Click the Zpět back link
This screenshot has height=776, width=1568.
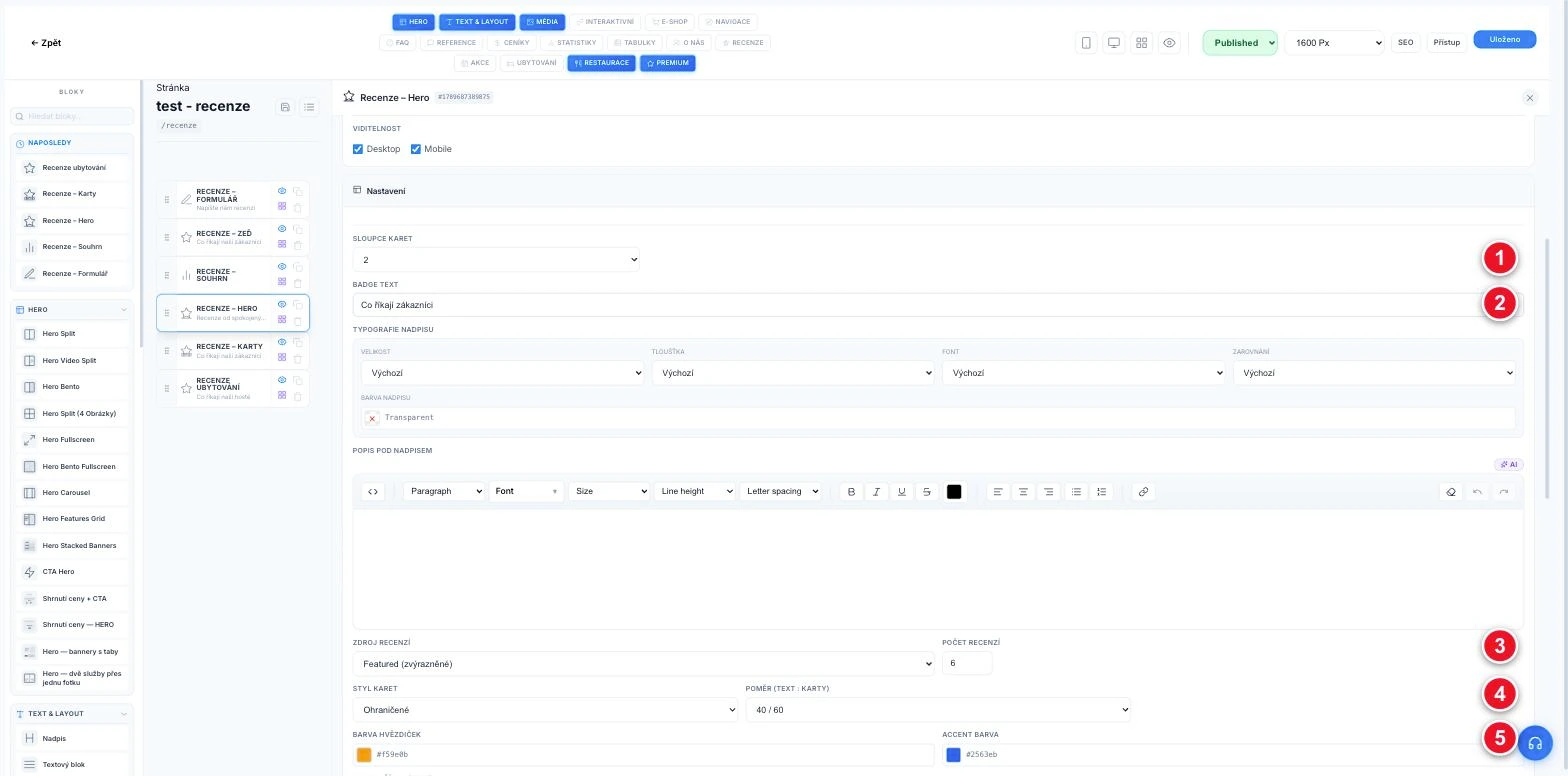click(x=46, y=43)
